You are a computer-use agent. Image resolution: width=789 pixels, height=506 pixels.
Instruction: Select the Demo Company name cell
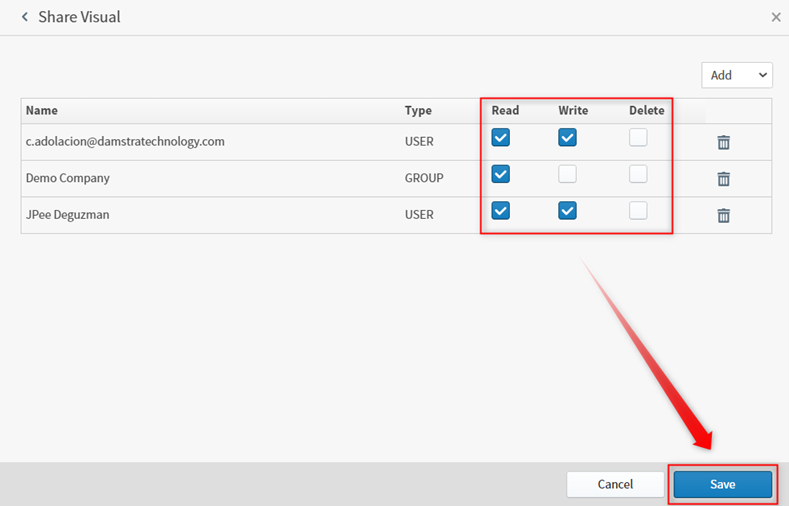click(x=67, y=179)
